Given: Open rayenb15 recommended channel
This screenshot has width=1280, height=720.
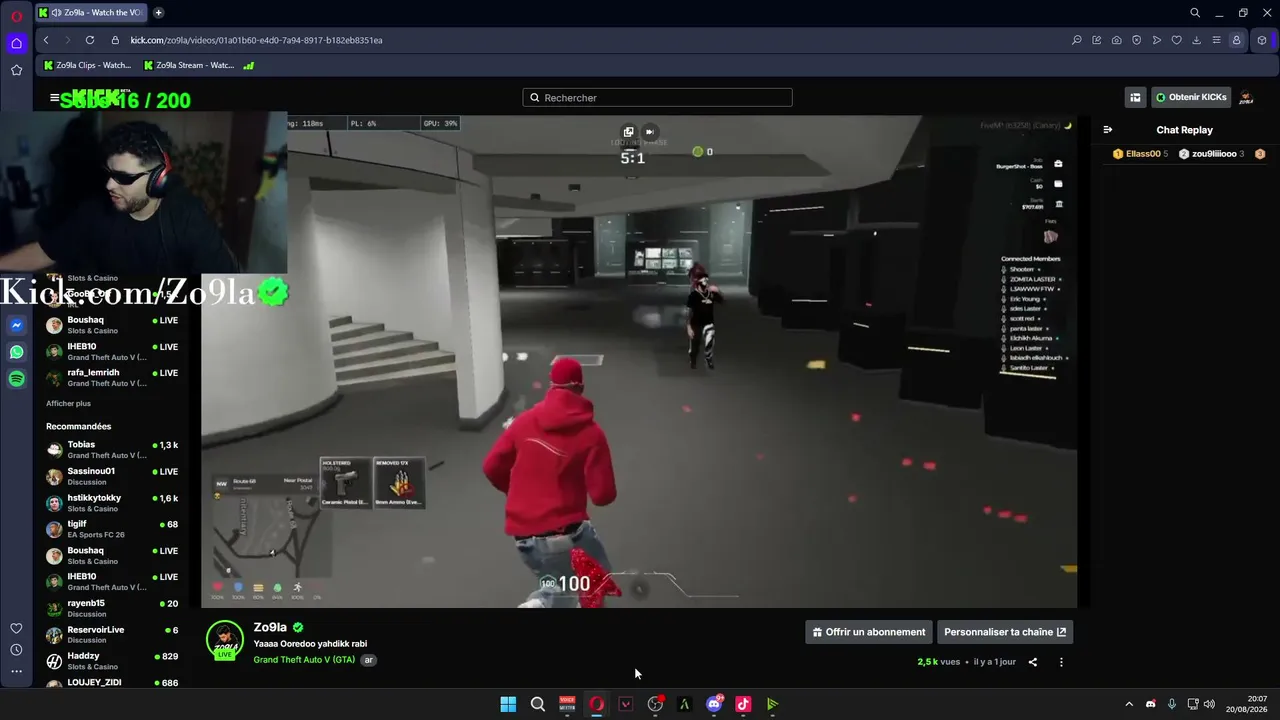Looking at the screenshot, I should (x=112, y=608).
